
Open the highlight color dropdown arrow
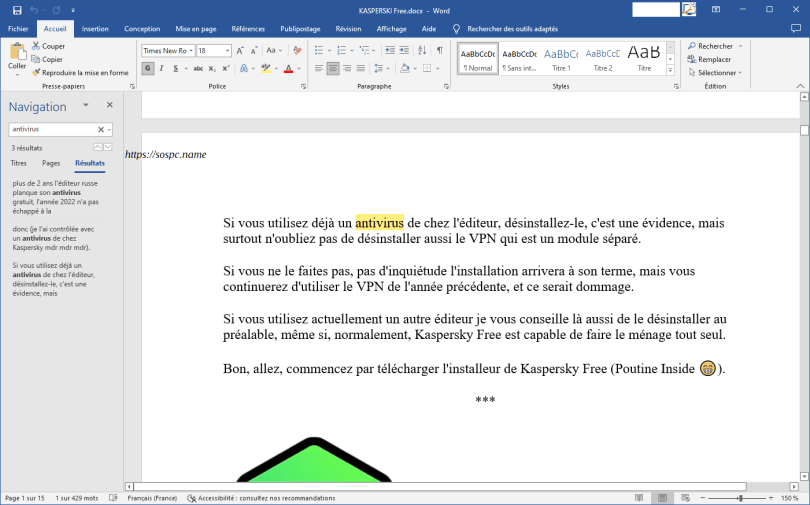coord(276,68)
